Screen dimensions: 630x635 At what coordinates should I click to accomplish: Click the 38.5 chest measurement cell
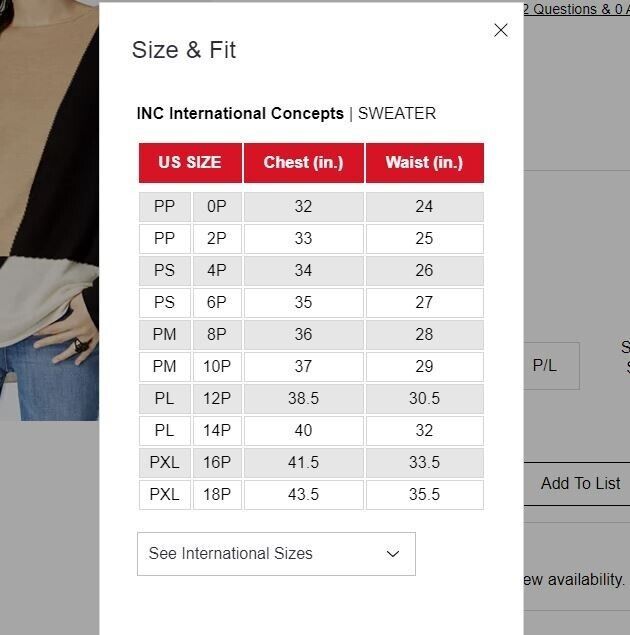click(304, 398)
